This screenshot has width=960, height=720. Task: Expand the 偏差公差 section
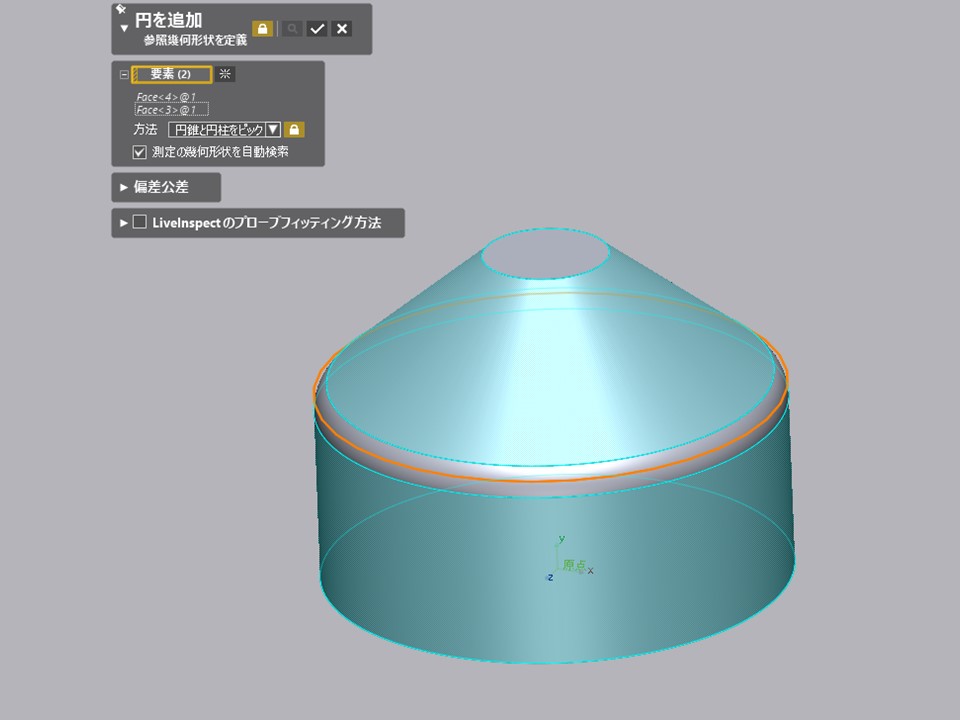[124, 187]
